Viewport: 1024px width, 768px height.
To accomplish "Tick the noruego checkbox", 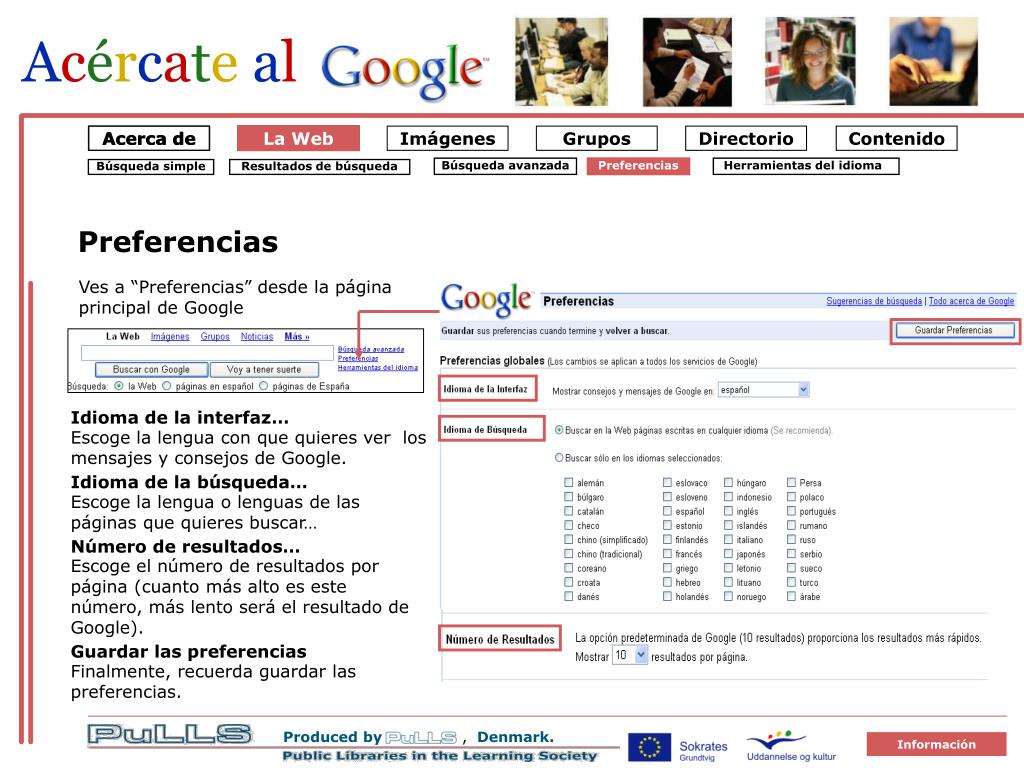I will click(728, 596).
